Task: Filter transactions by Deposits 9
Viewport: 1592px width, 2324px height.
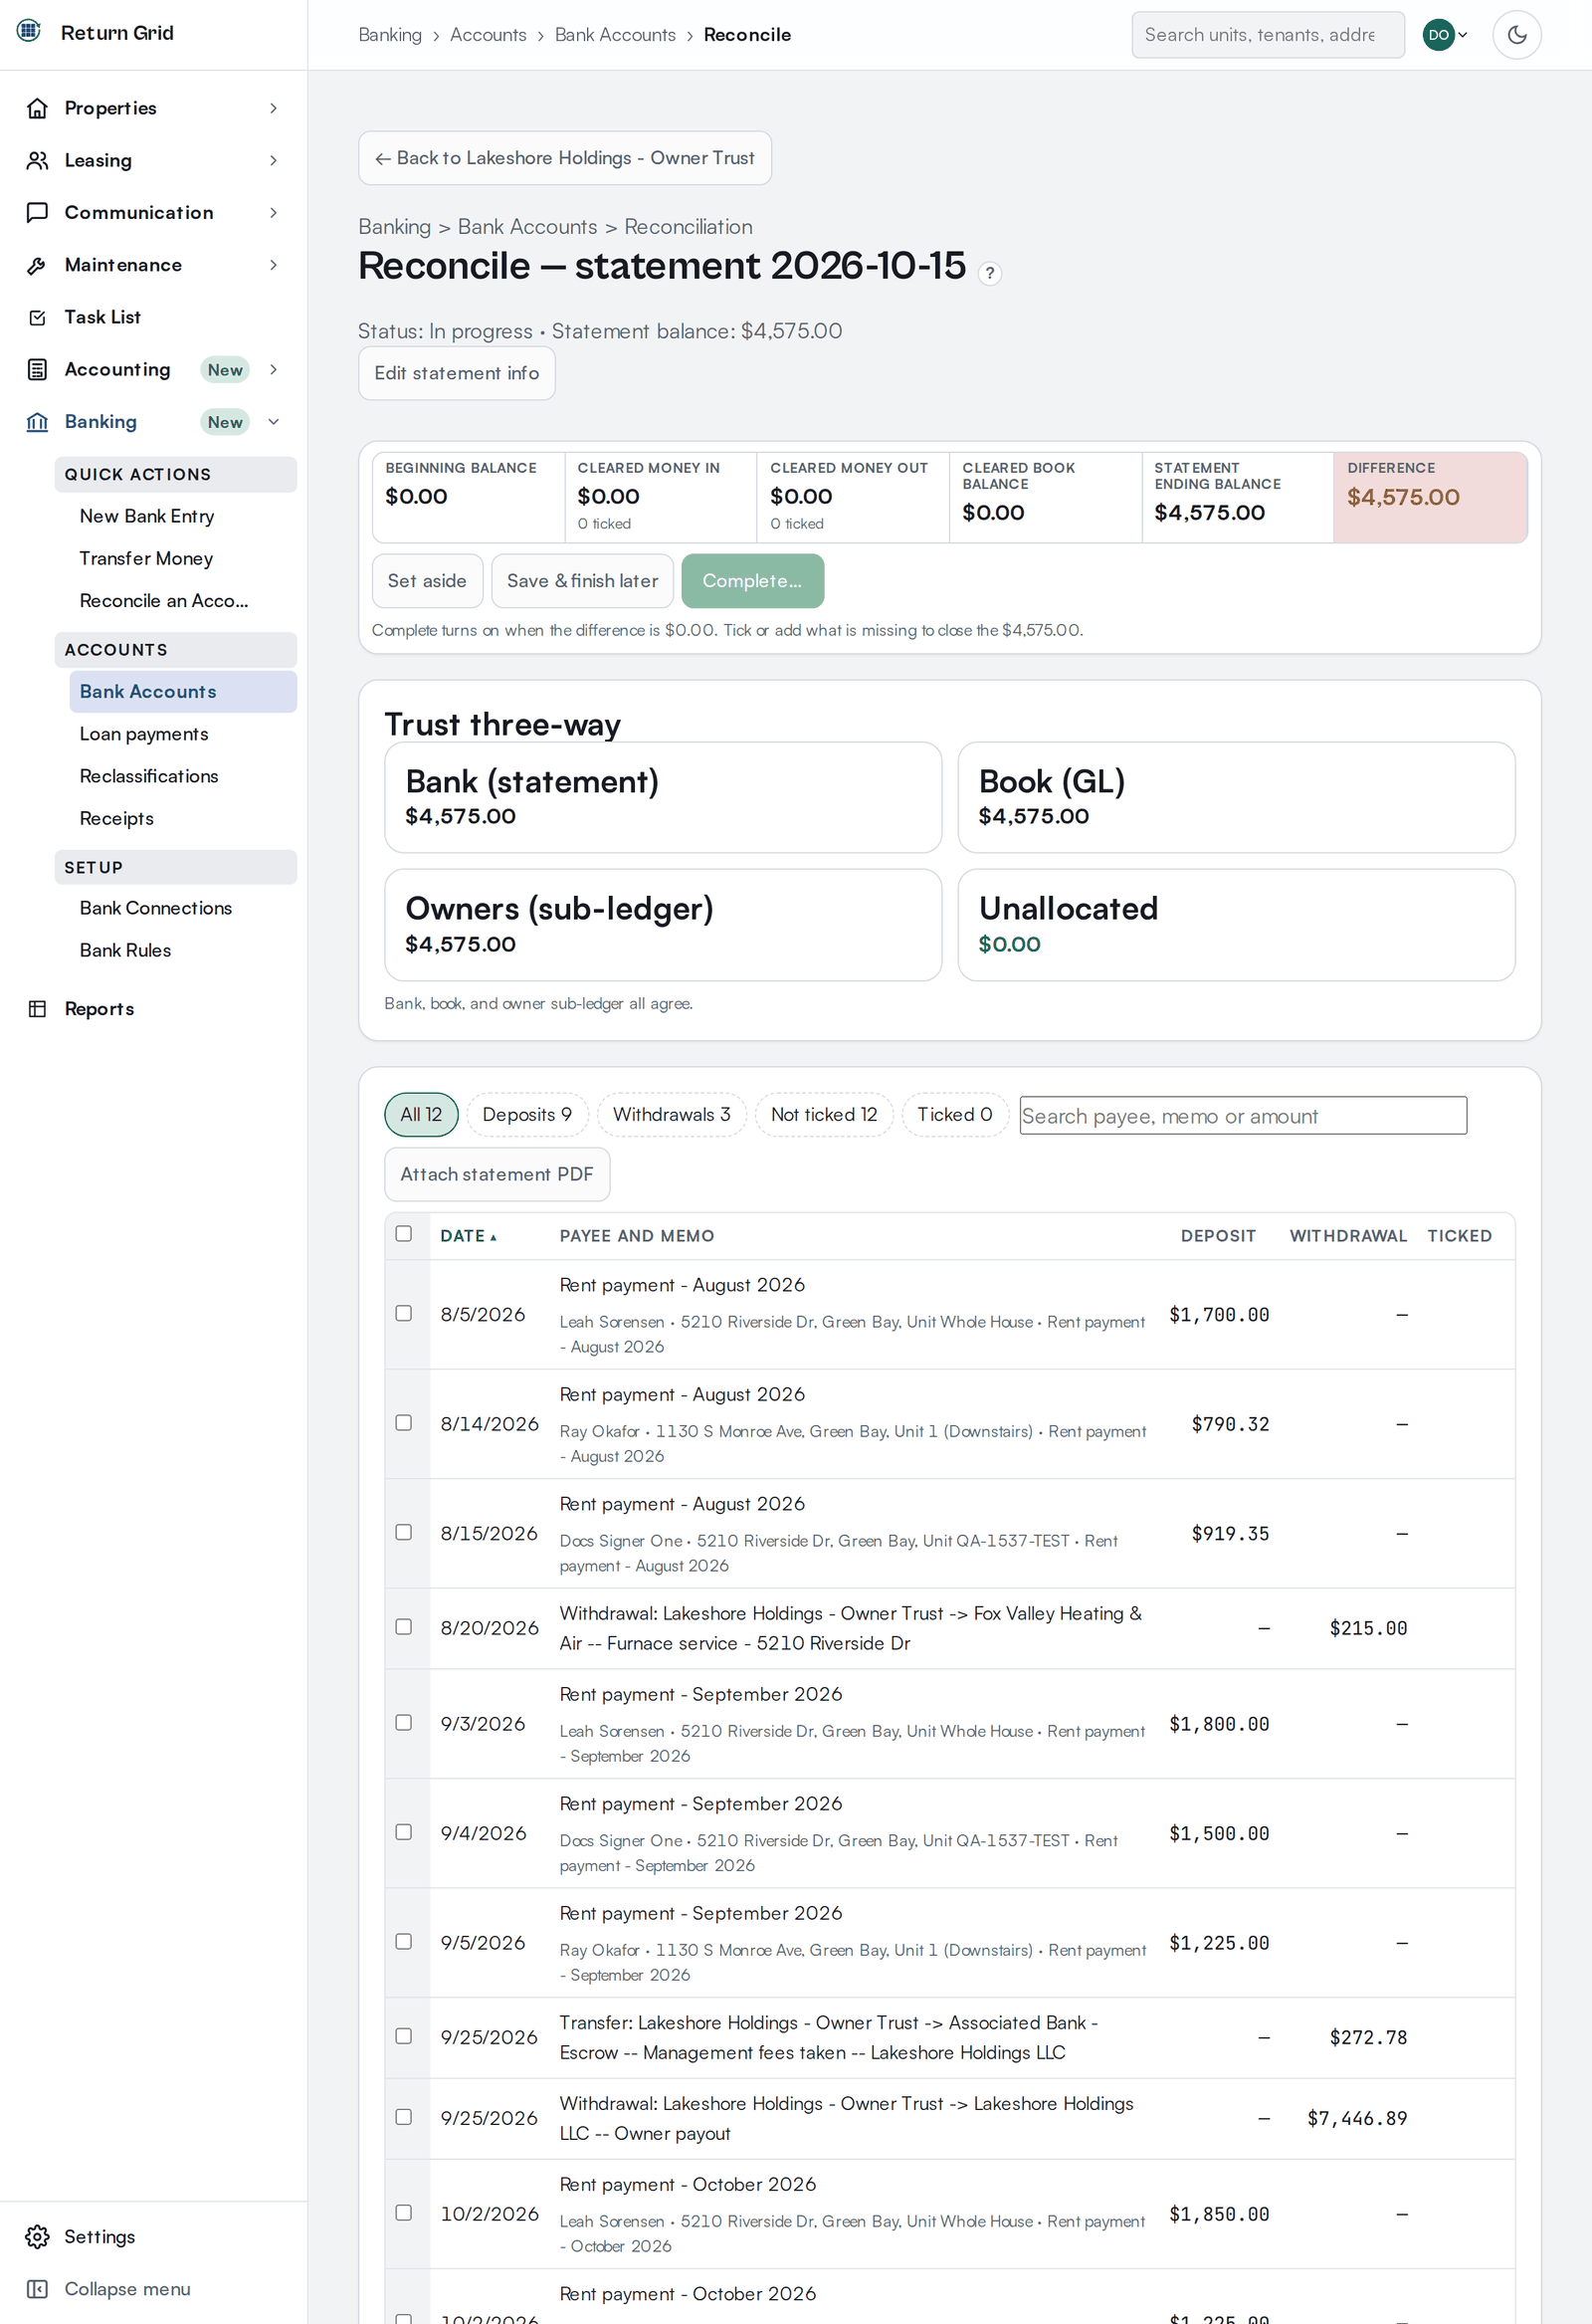Action: (x=527, y=1115)
